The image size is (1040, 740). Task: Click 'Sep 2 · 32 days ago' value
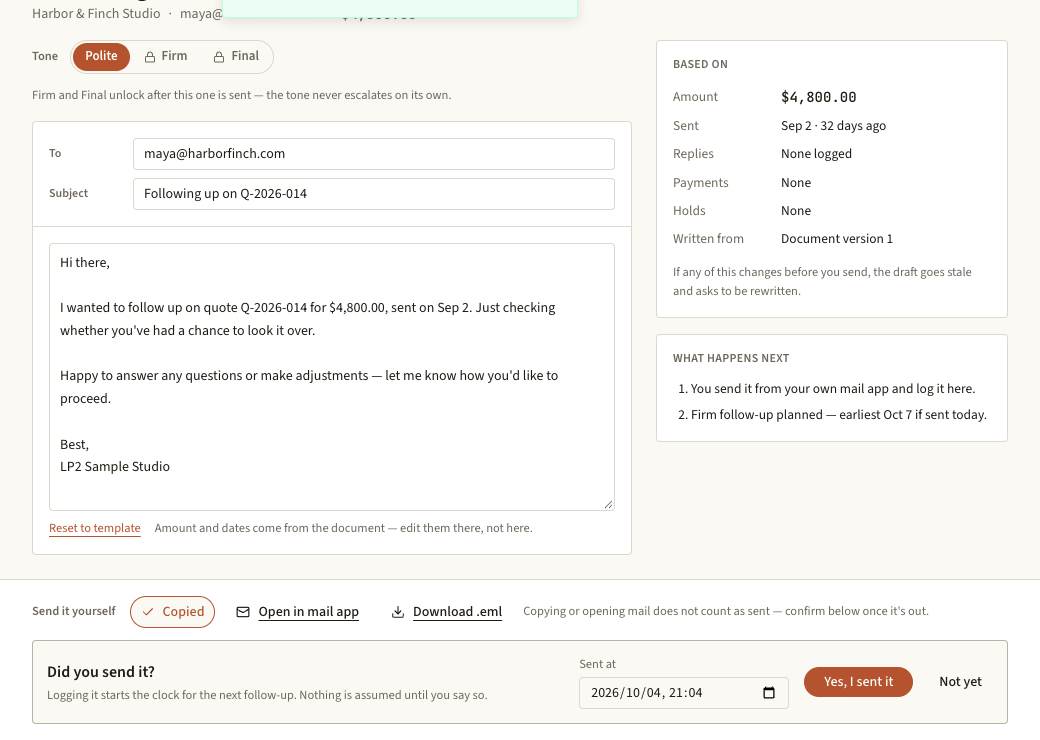pyautogui.click(x=833, y=126)
